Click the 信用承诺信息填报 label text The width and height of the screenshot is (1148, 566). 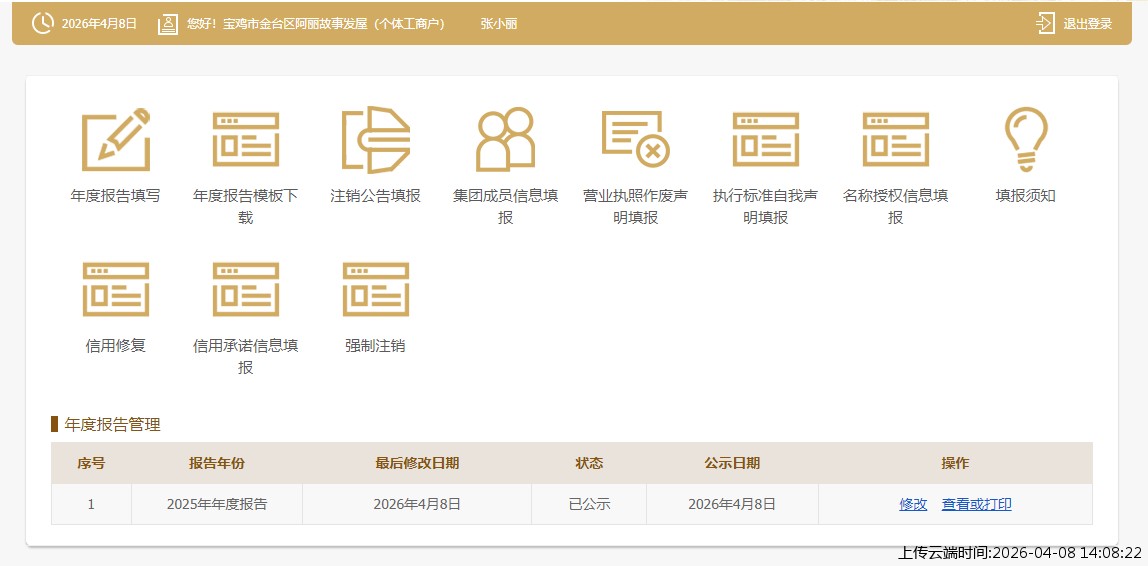coord(246,357)
